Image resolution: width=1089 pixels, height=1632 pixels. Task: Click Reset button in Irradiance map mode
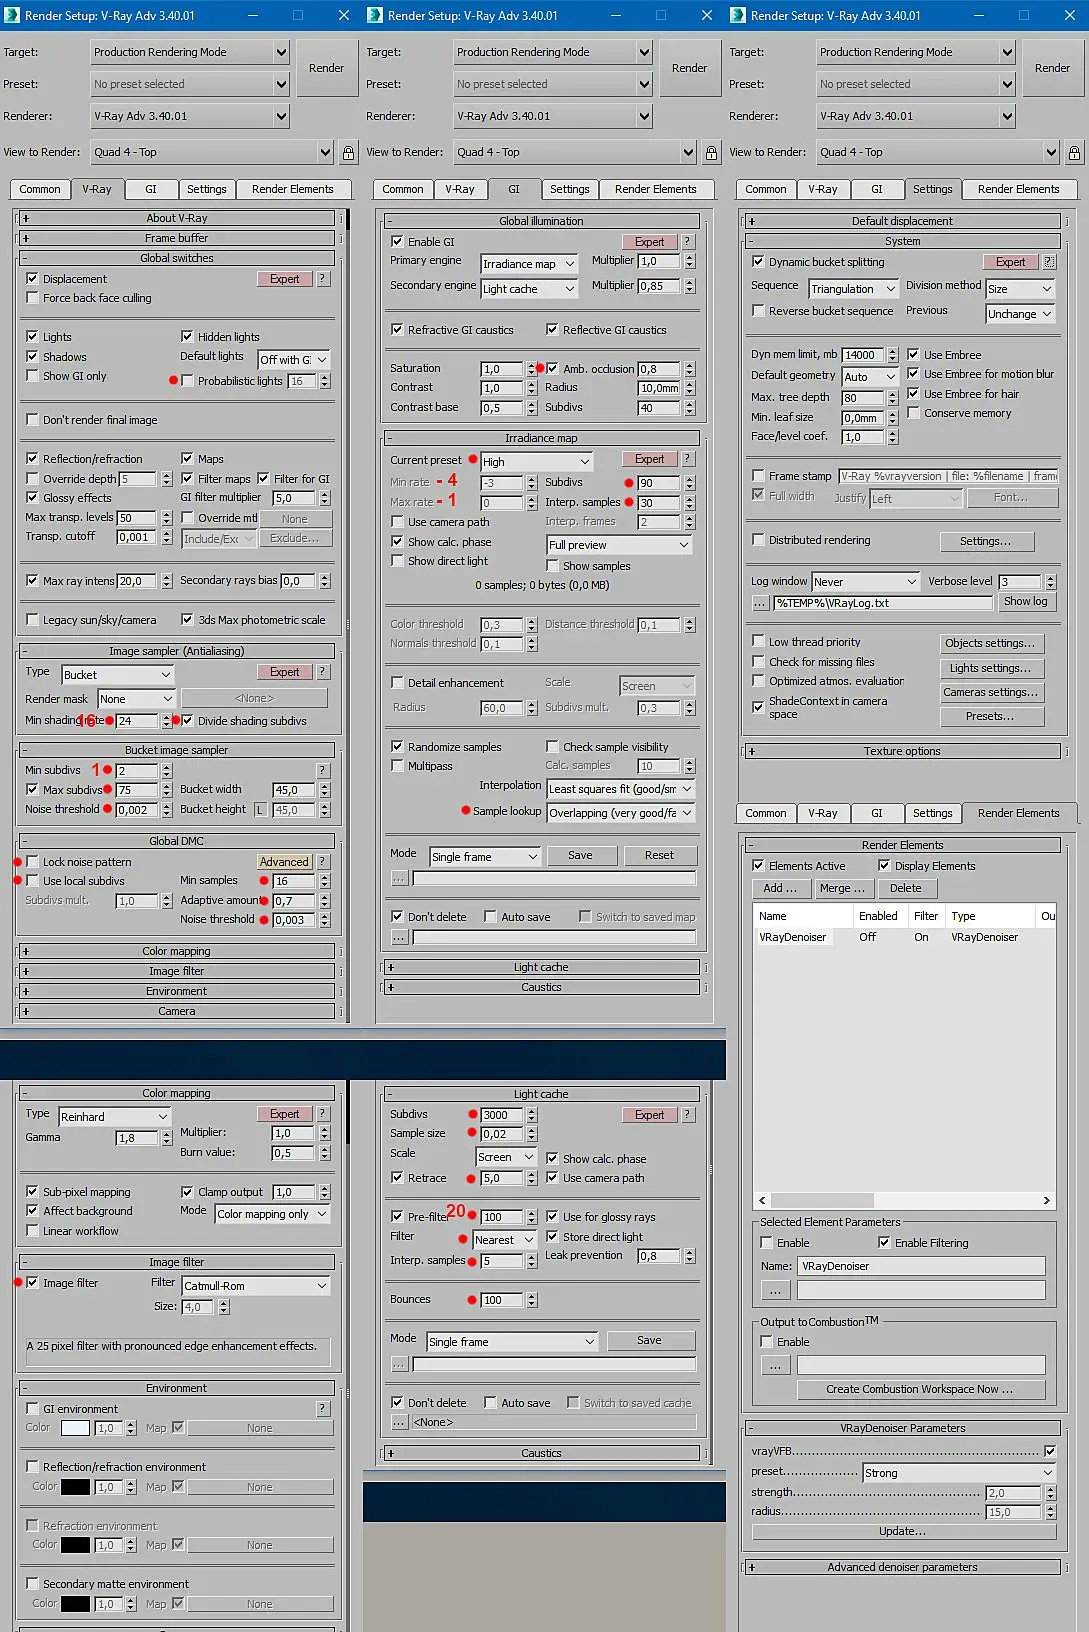[659, 856]
